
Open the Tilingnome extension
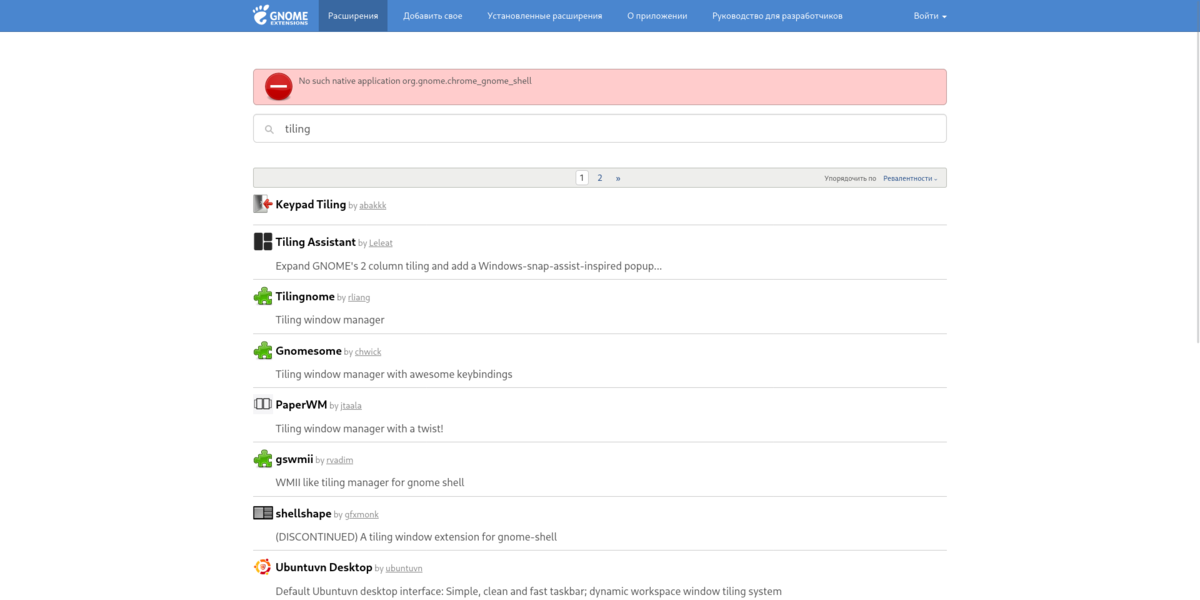[x=305, y=296]
